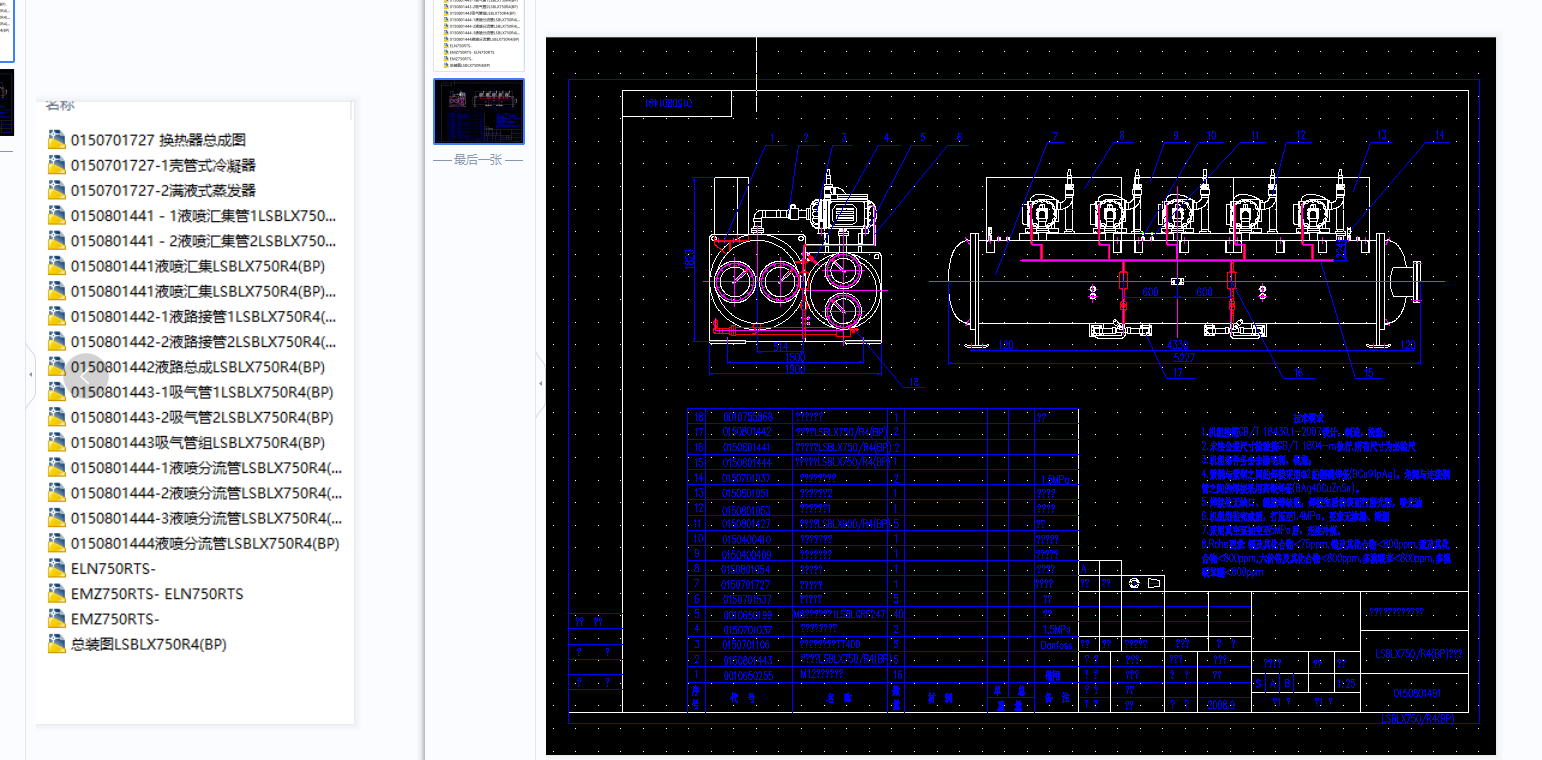Click the collapse arrow left of the file list
Viewport: 1542px width, 760px height.
coord(30,374)
